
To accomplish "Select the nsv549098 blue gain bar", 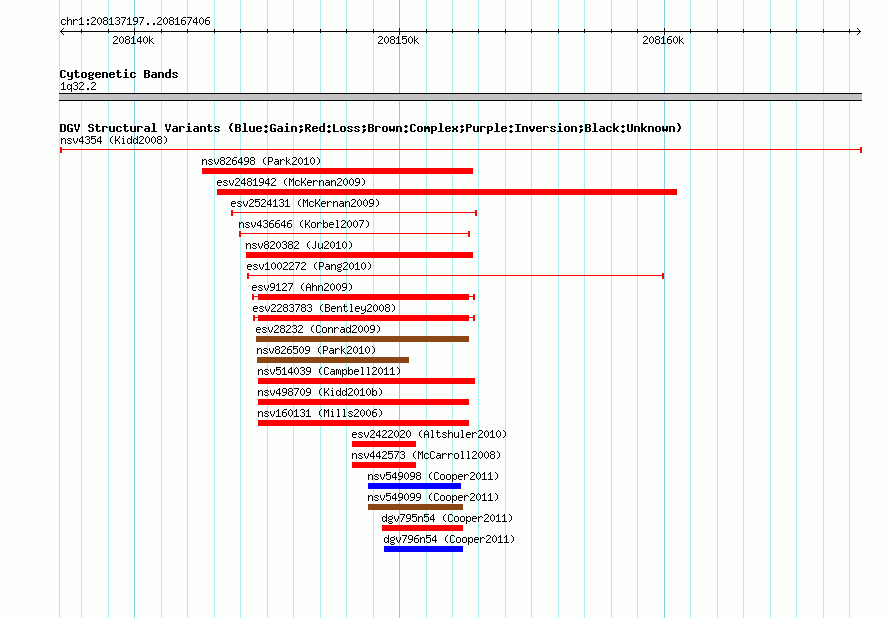I will pos(414,486).
